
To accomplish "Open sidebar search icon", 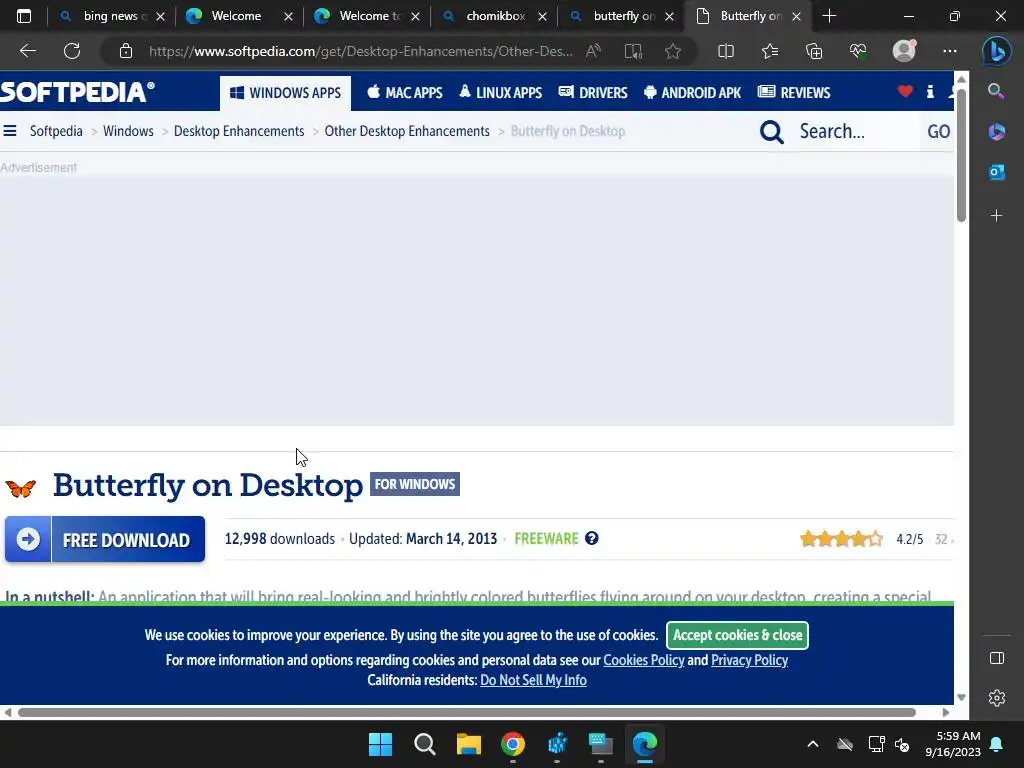I will pos(996,91).
